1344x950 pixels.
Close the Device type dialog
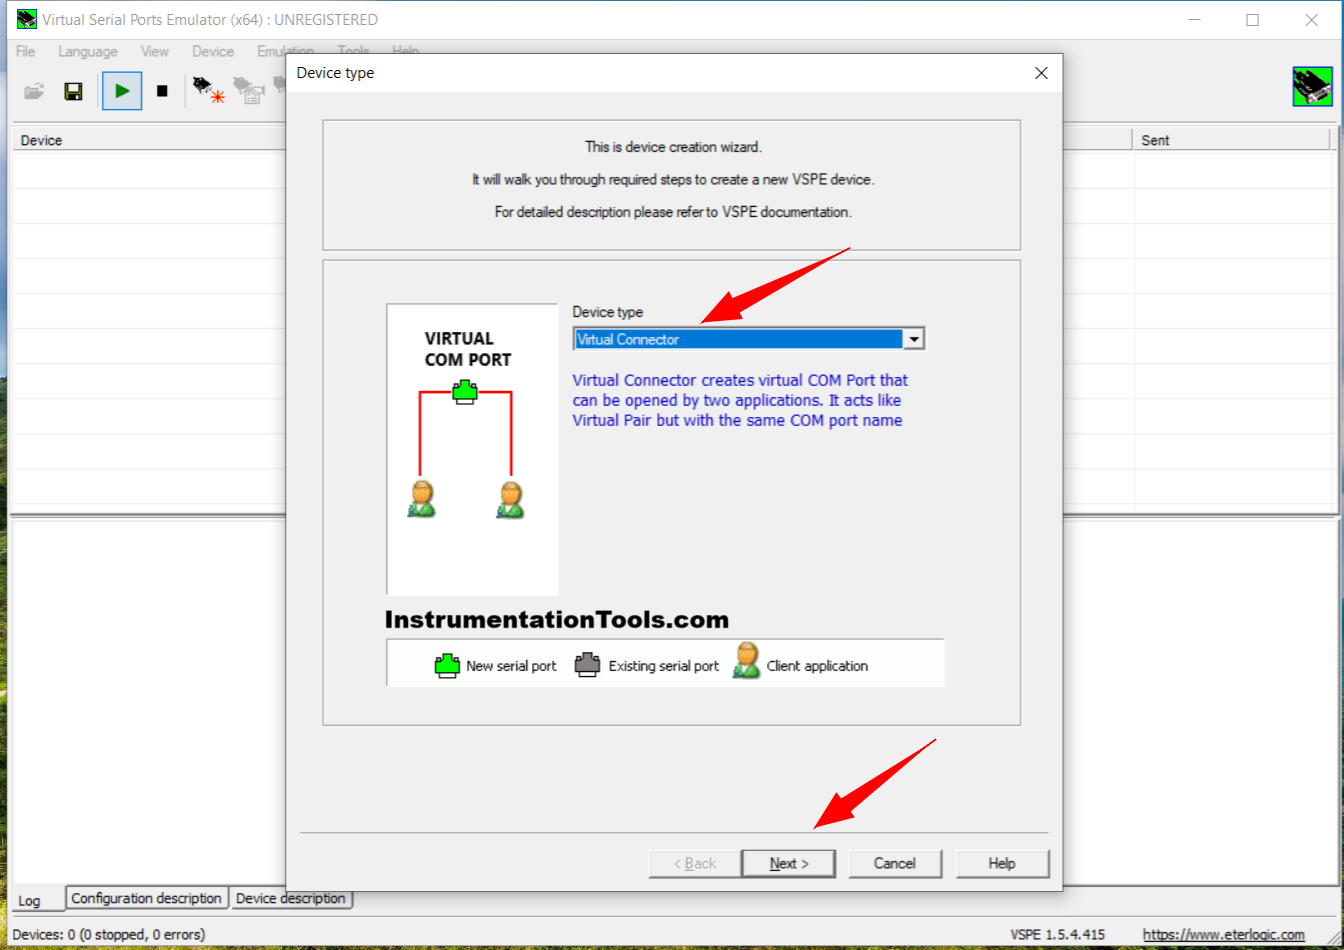1041,73
